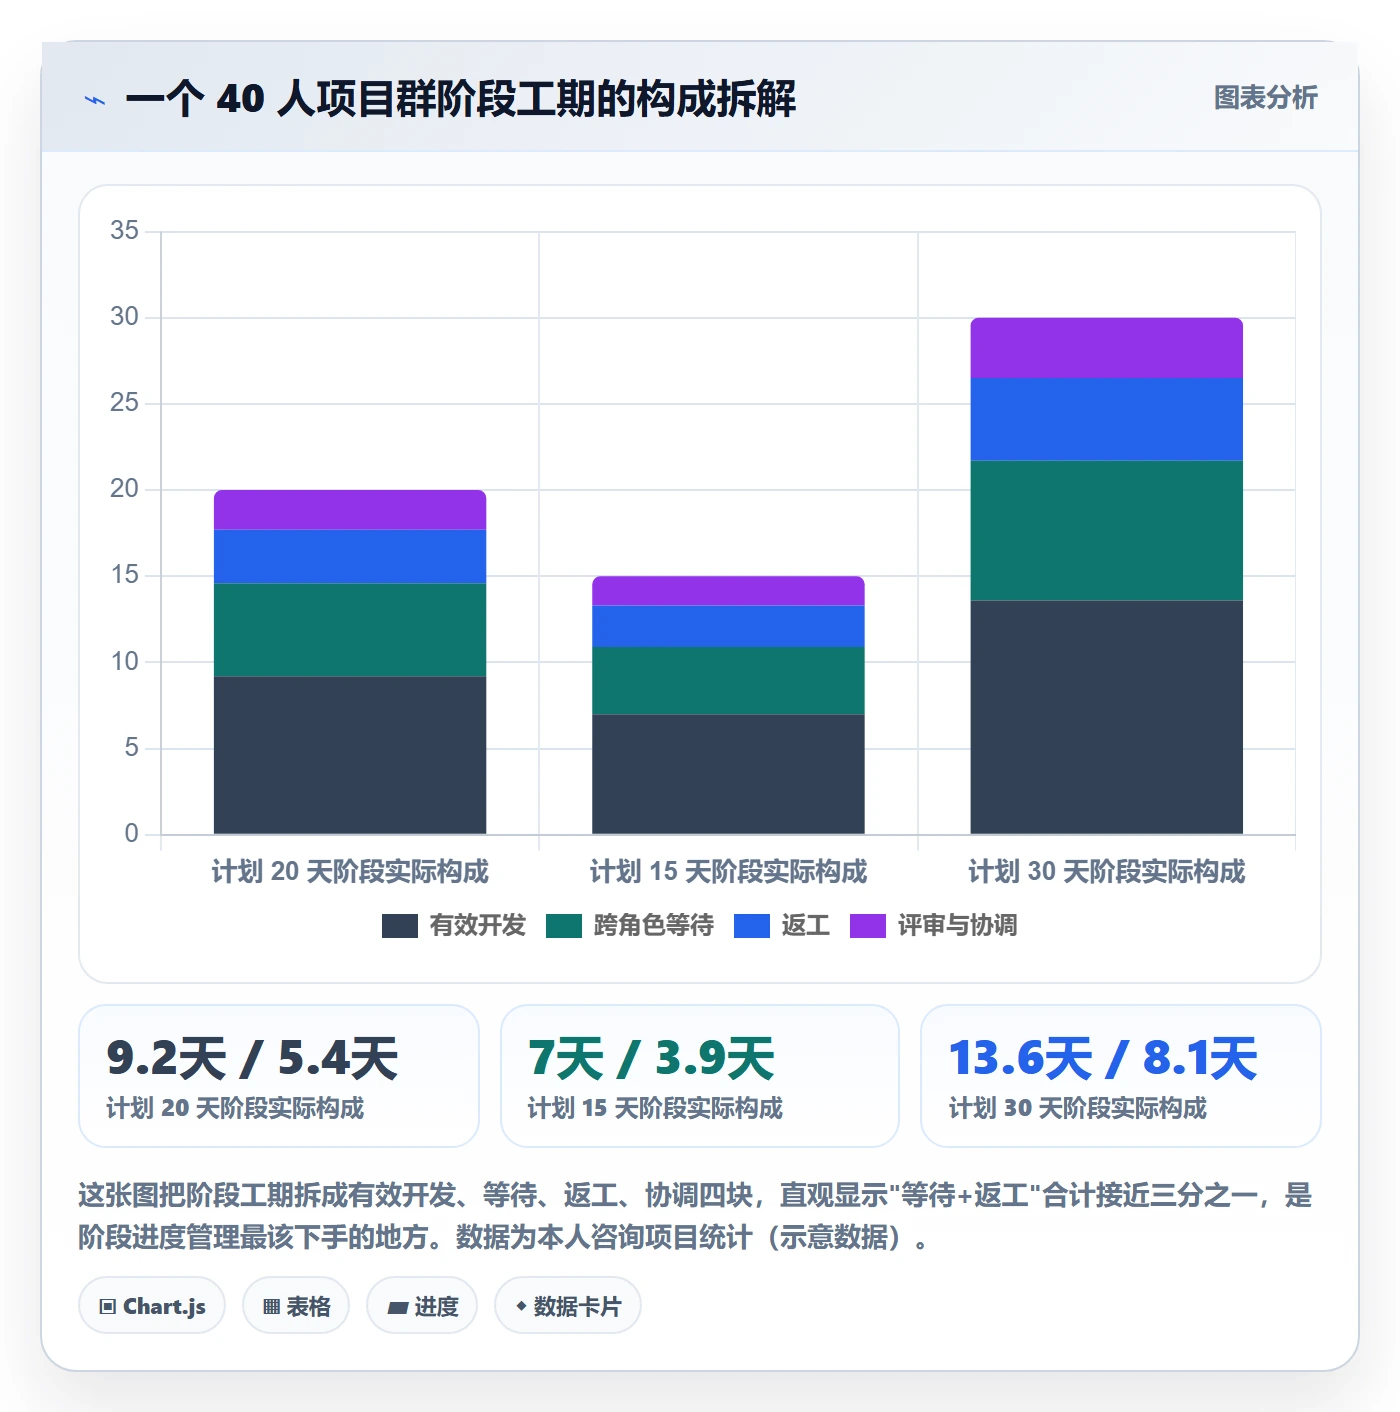Click 评审与协调 segment of 计划 15 天 bar
This screenshot has width=1400, height=1412.
point(728,591)
